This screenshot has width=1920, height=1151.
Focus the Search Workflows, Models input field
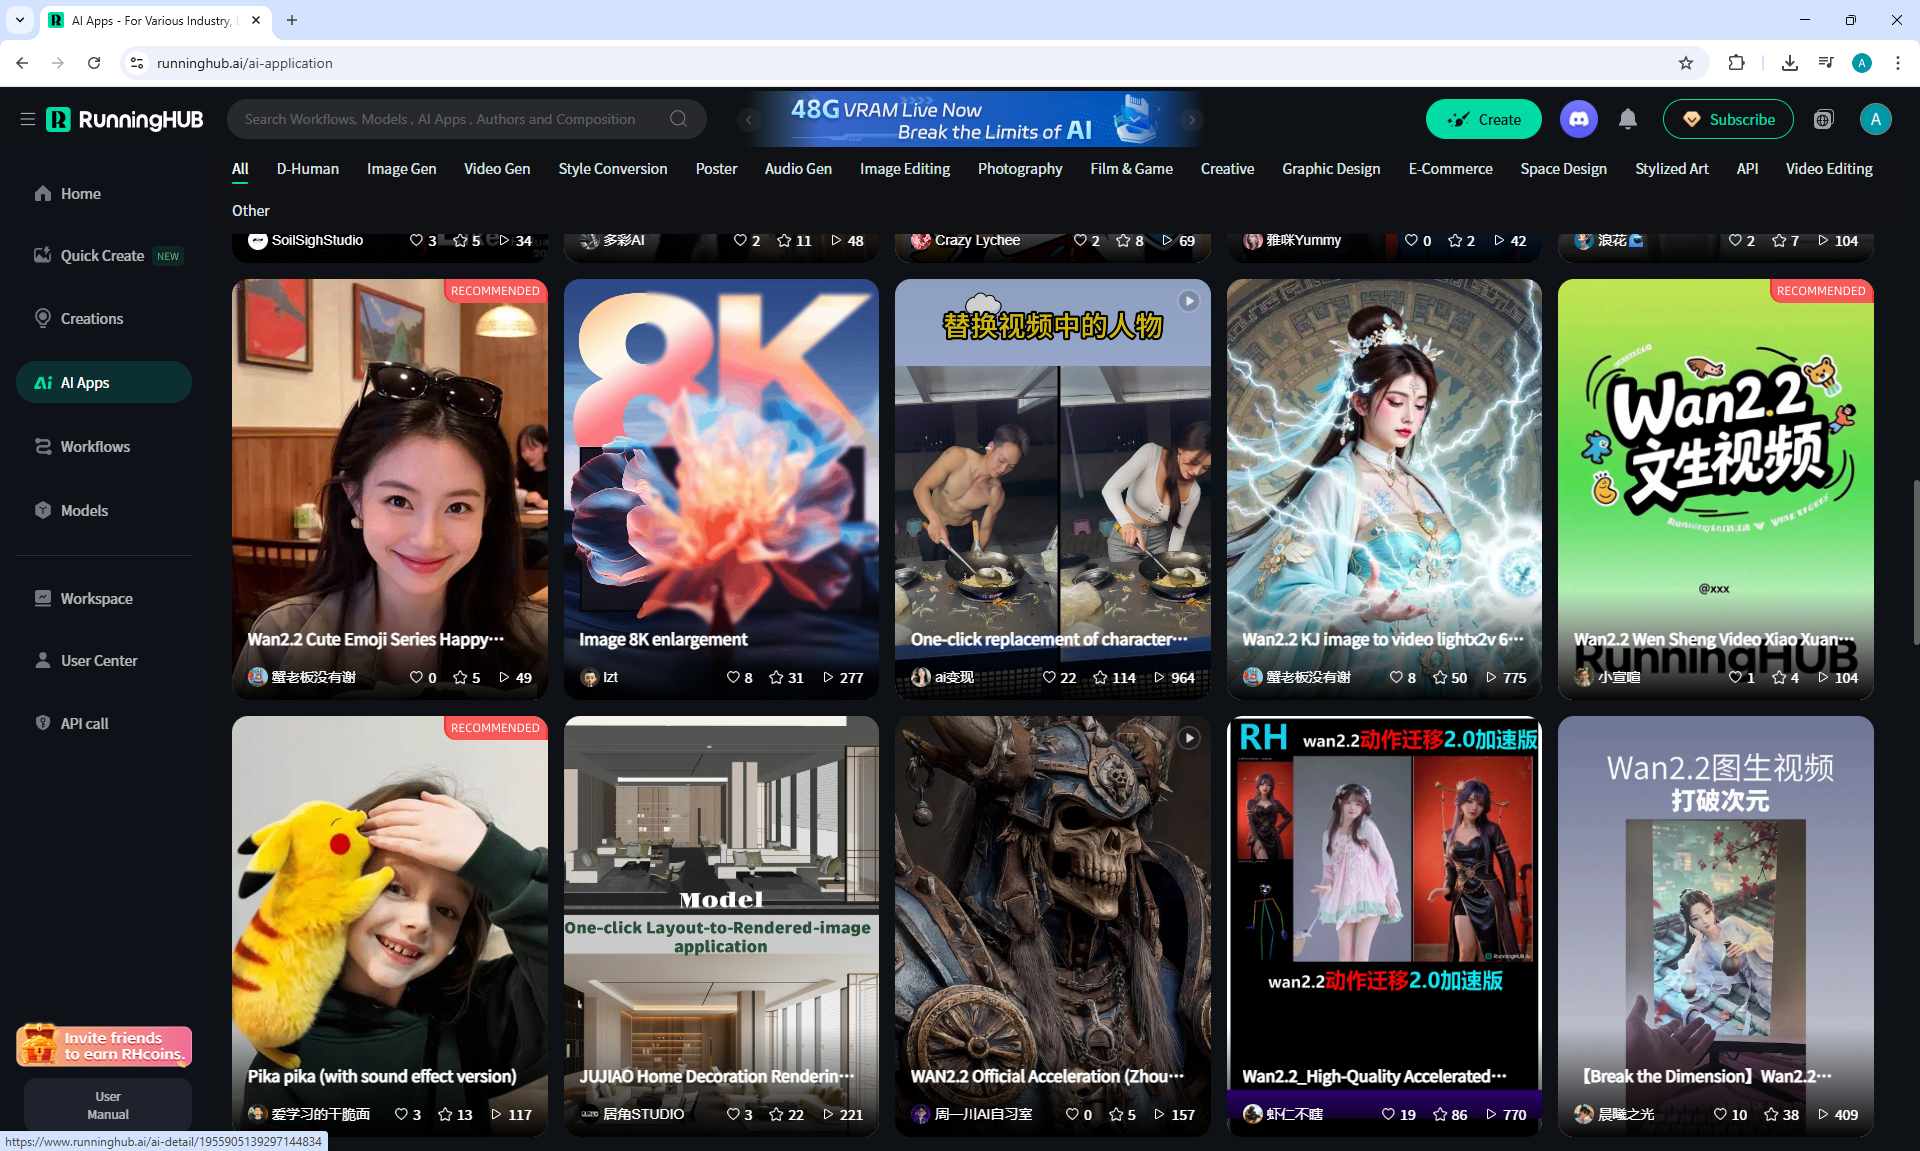[440, 119]
